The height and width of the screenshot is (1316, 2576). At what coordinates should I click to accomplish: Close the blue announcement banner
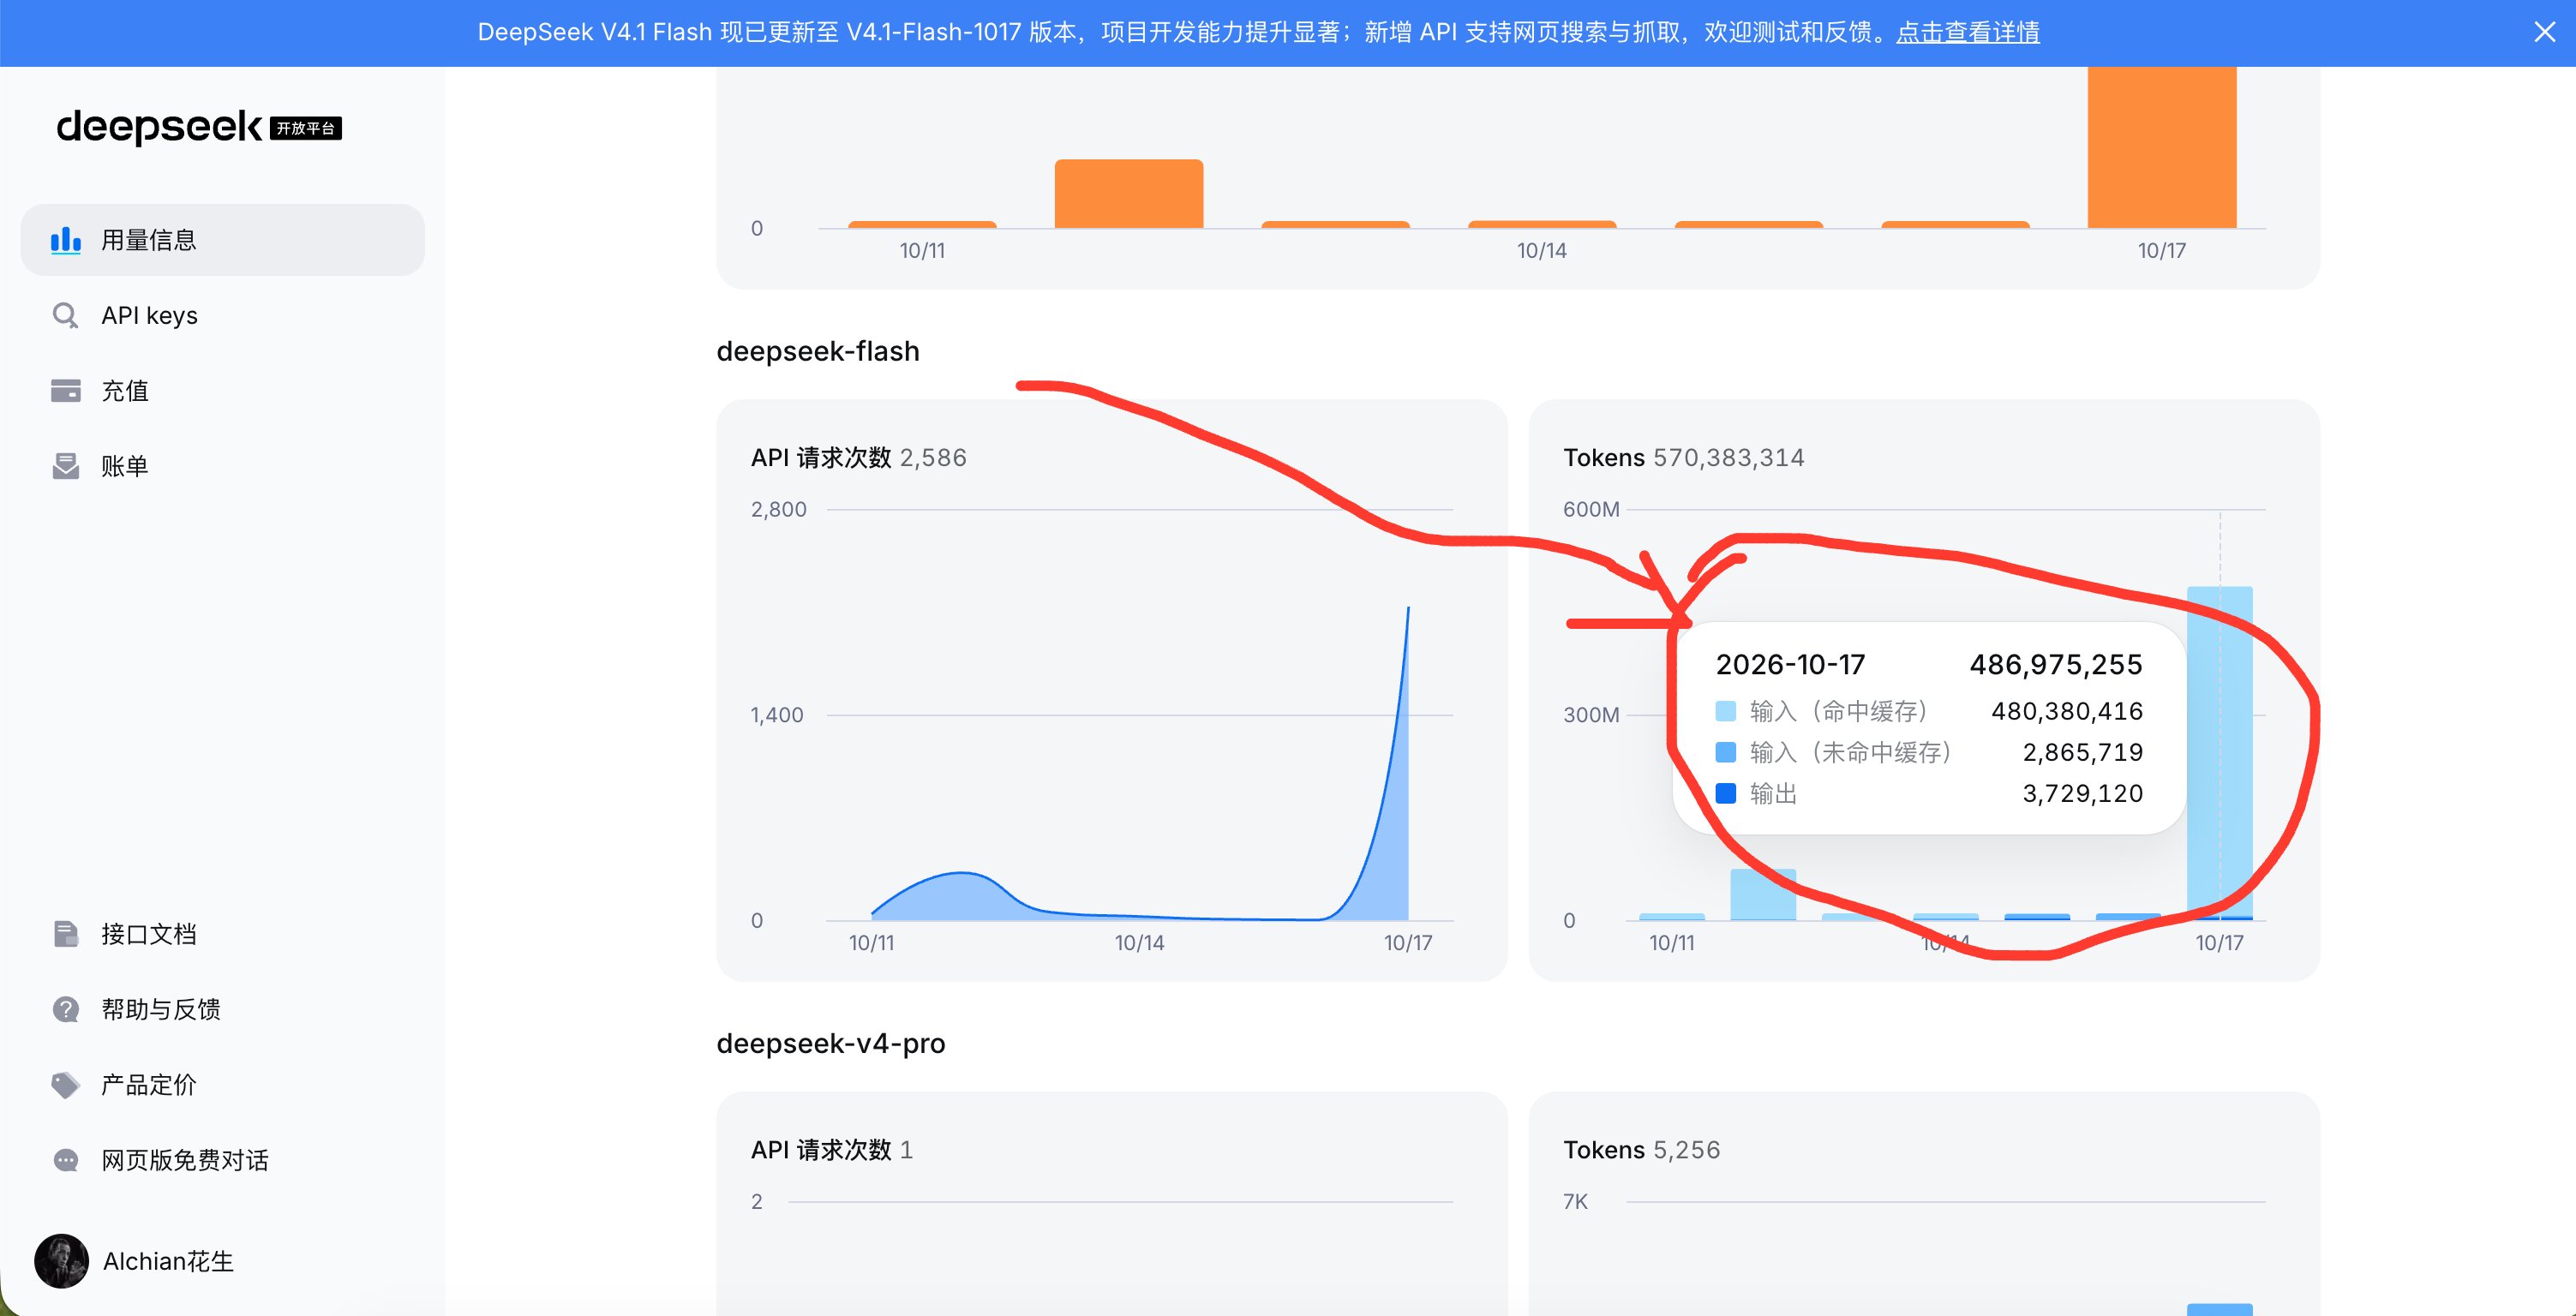[x=2545, y=32]
